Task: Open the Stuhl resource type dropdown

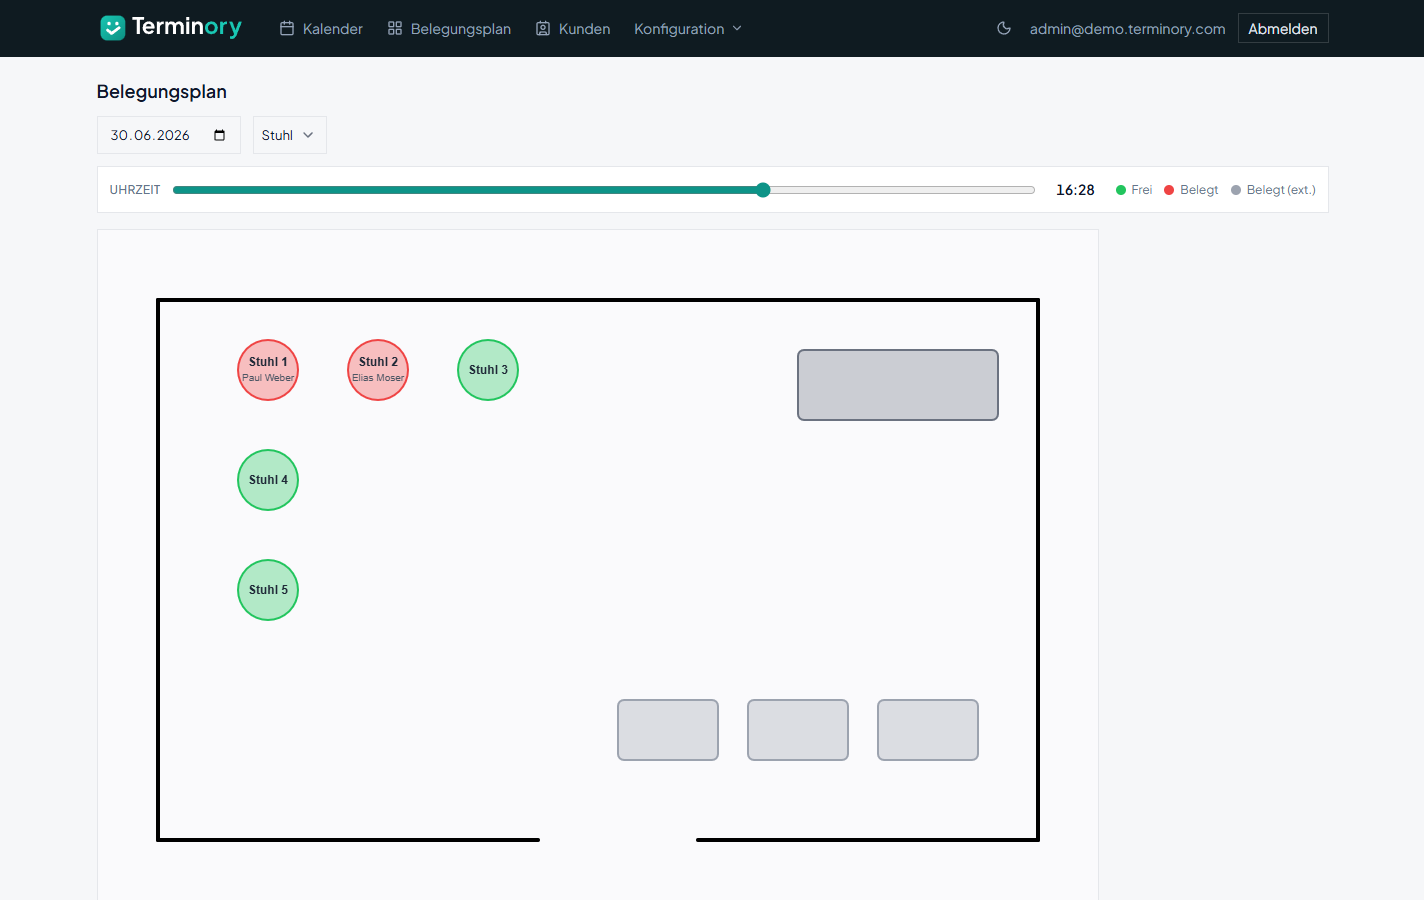Action: coord(289,135)
